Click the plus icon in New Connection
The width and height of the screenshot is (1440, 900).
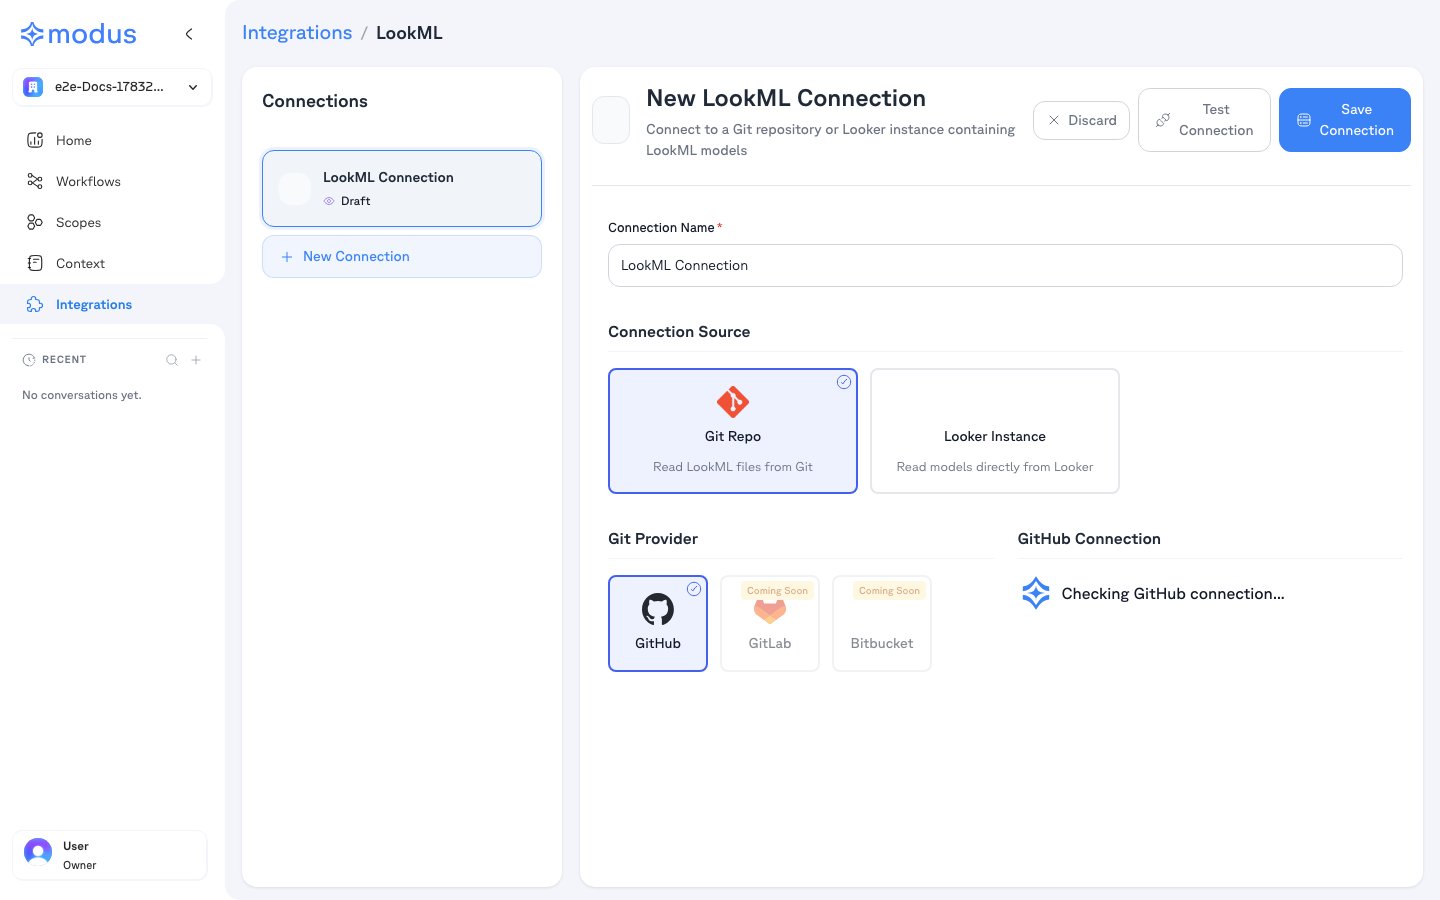[287, 257]
